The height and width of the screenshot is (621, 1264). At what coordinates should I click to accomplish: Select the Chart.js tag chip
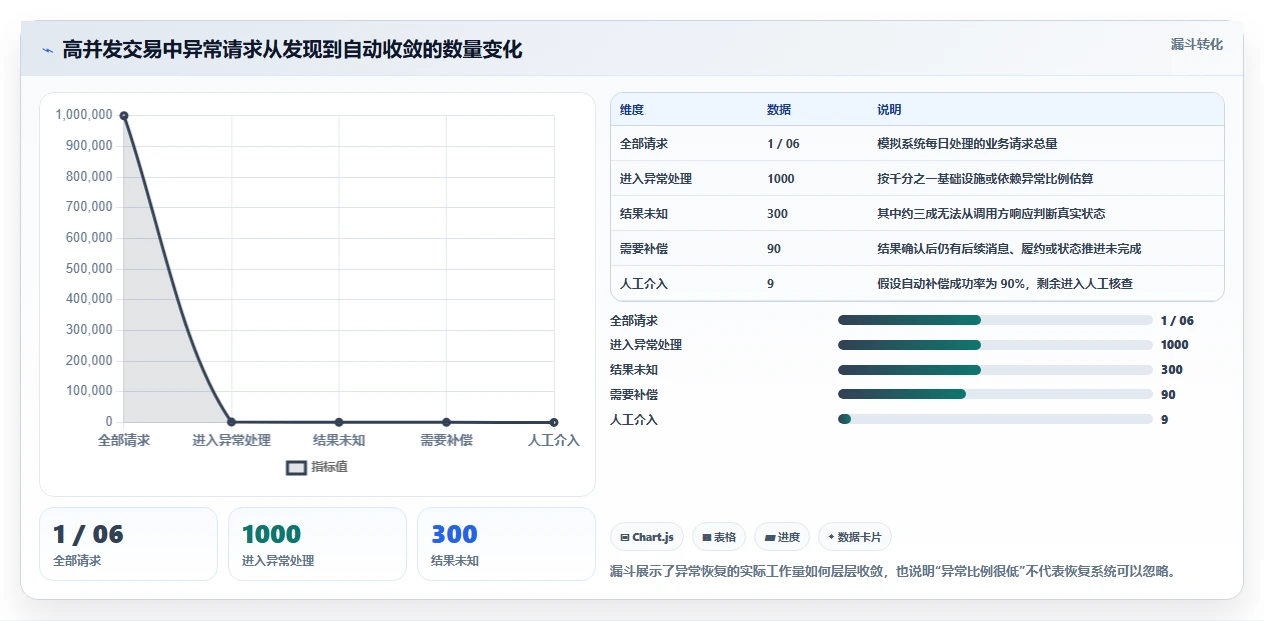tap(647, 537)
